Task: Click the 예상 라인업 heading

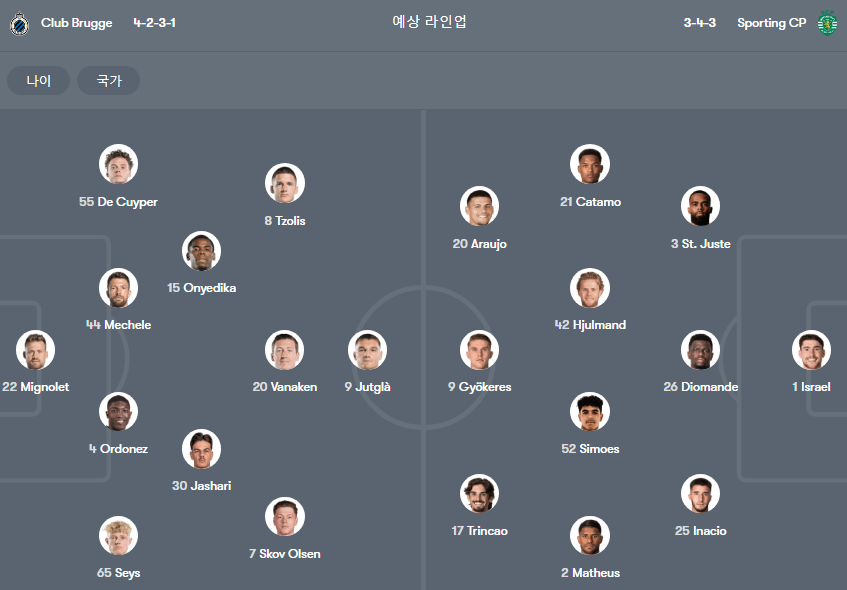Action: (x=429, y=22)
